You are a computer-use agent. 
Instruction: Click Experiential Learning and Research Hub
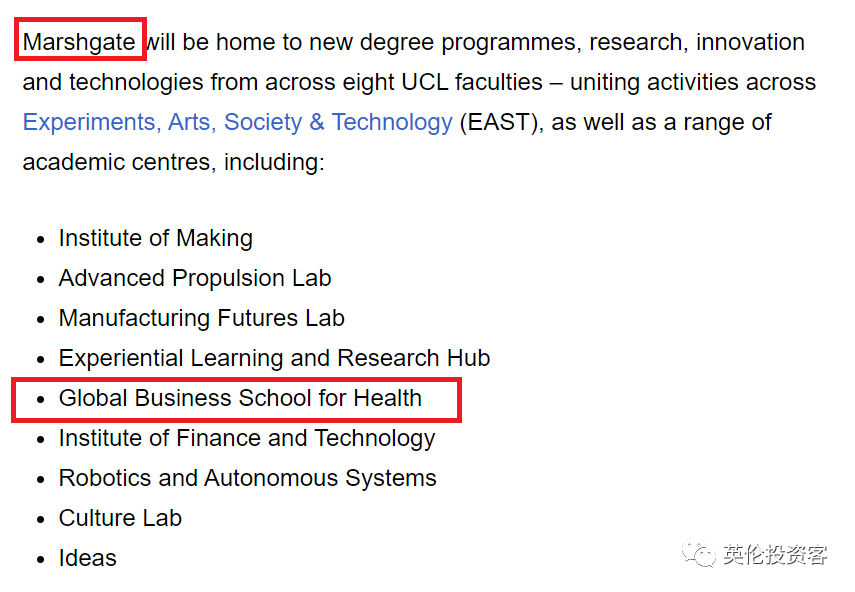(274, 358)
